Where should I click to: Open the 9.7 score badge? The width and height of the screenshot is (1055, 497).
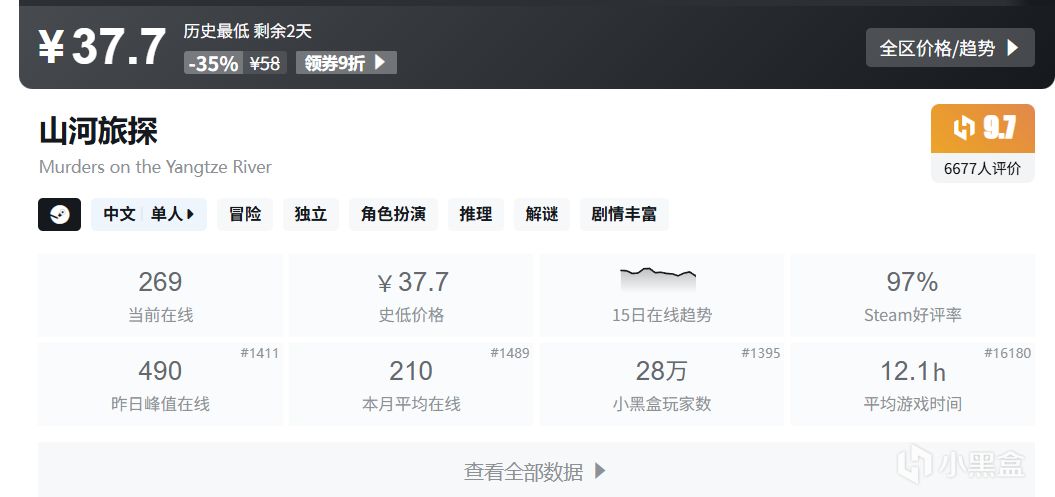[x=983, y=128]
